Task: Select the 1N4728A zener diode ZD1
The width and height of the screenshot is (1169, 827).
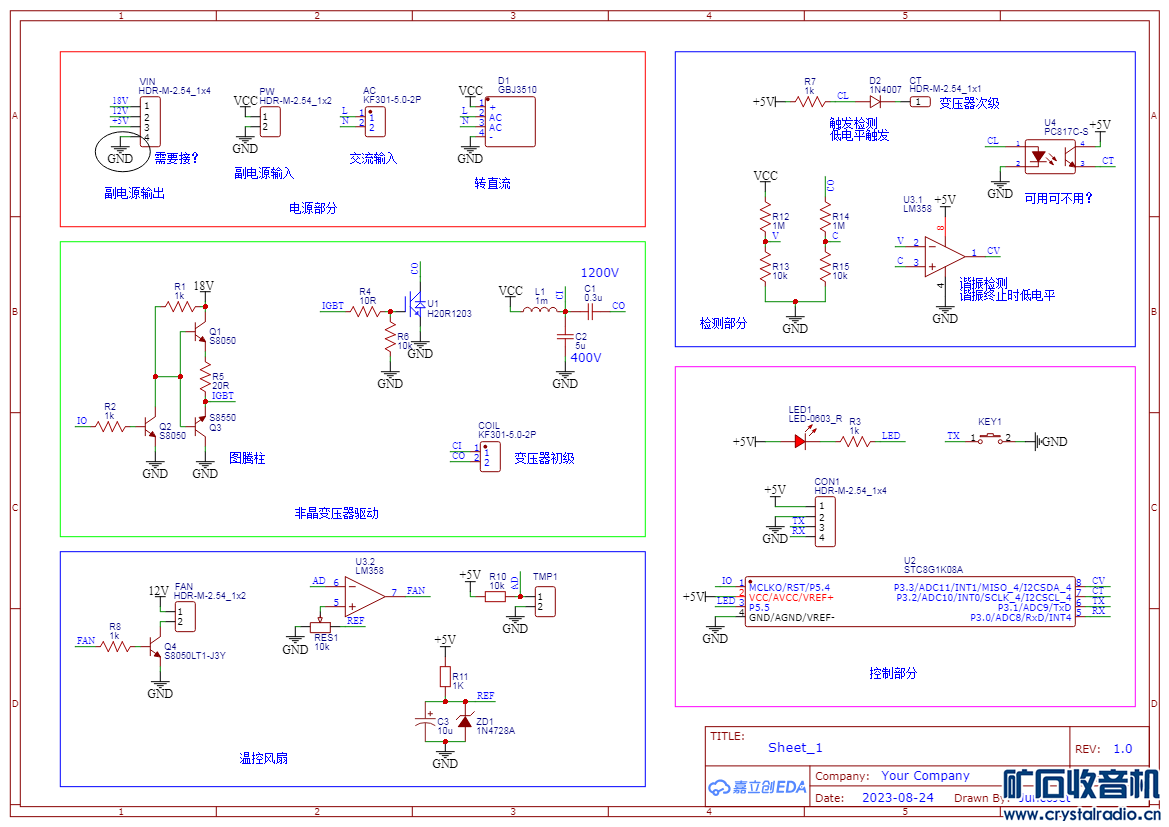Action: coord(465,720)
